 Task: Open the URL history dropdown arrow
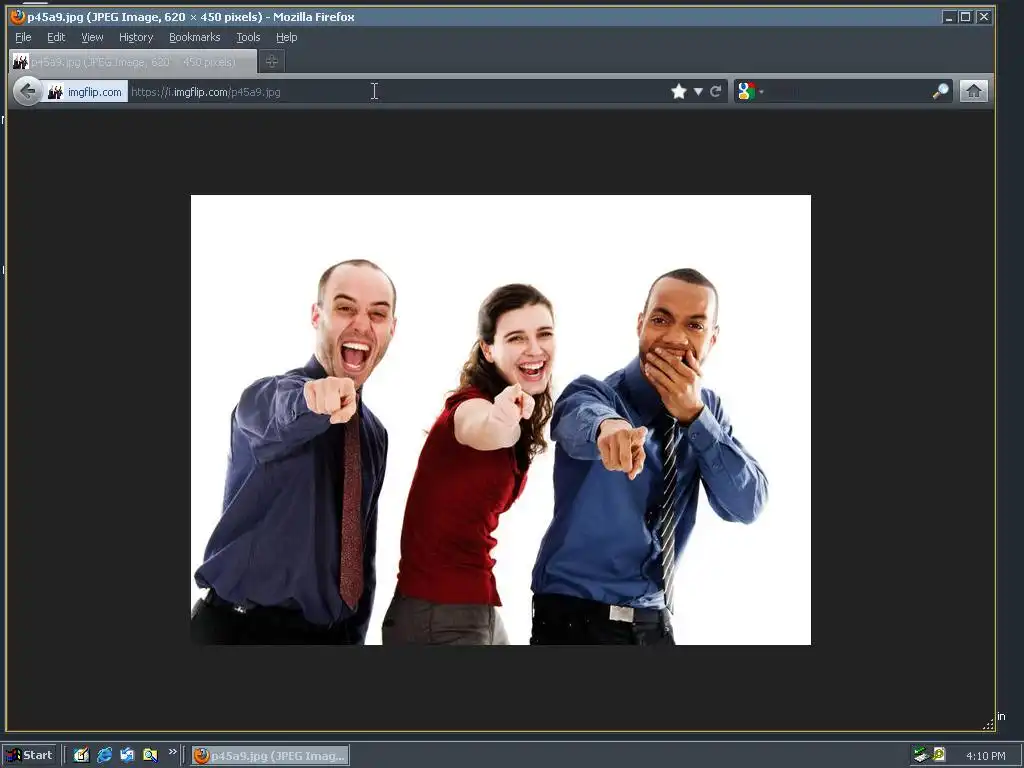pos(698,92)
